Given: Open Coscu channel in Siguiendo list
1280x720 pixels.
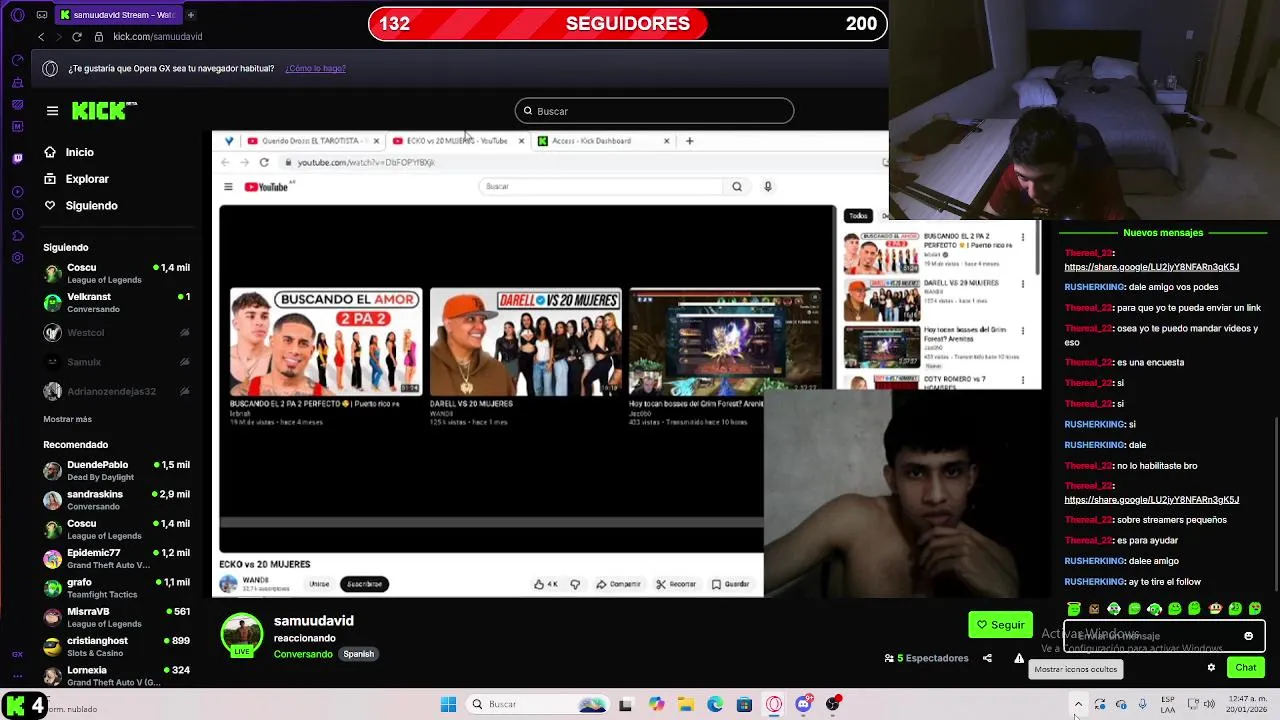Looking at the screenshot, I should pos(116,273).
